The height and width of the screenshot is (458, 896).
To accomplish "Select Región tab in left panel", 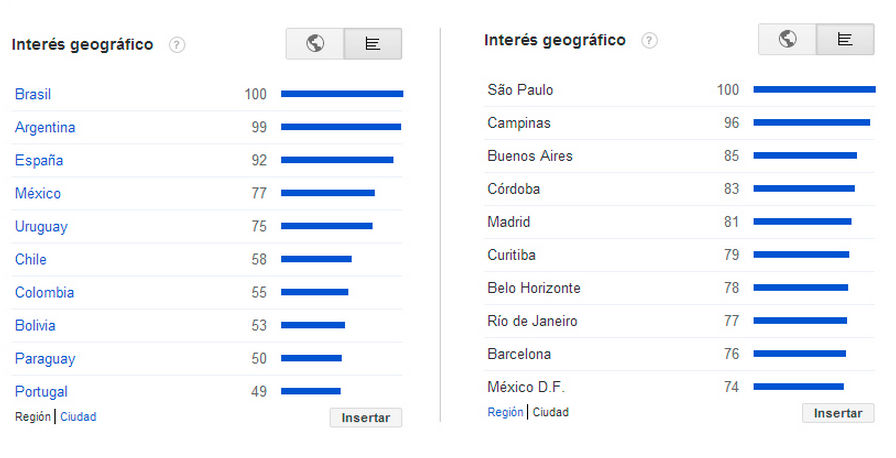I will pyautogui.click(x=33, y=416).
